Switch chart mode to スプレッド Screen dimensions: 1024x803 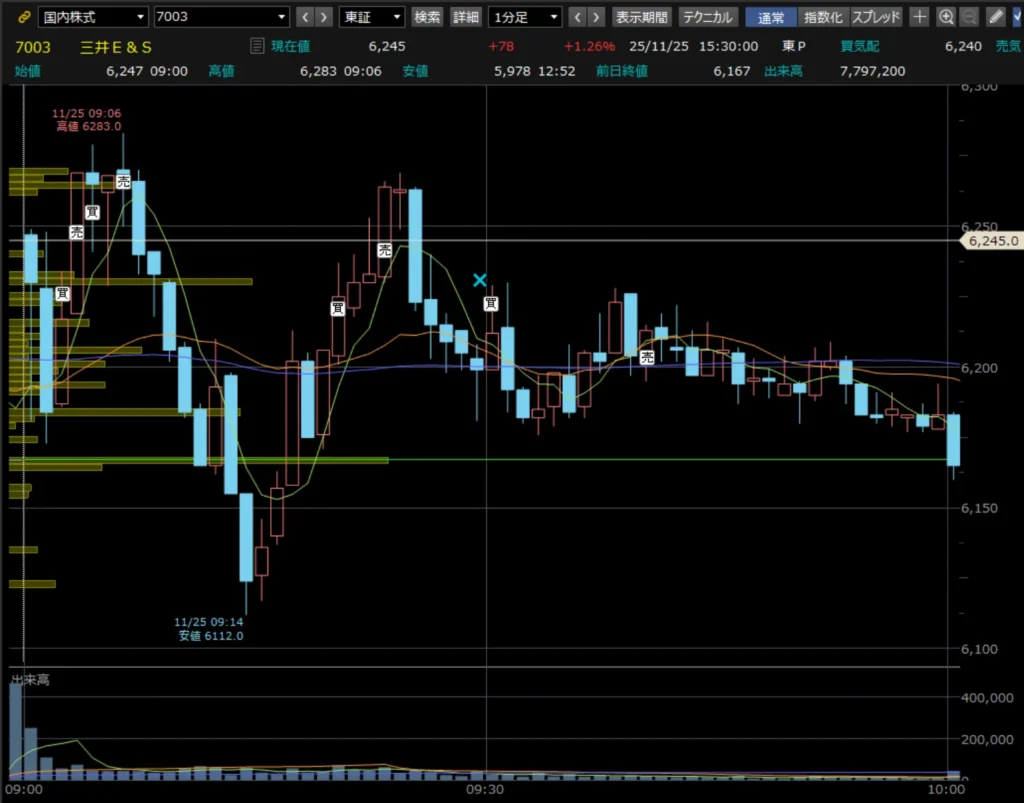[876, 17]
